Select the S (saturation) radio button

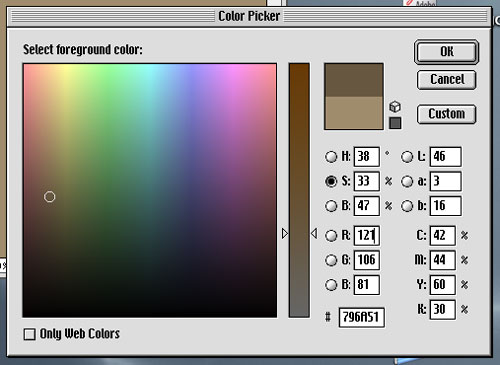(x=331, y=181)
